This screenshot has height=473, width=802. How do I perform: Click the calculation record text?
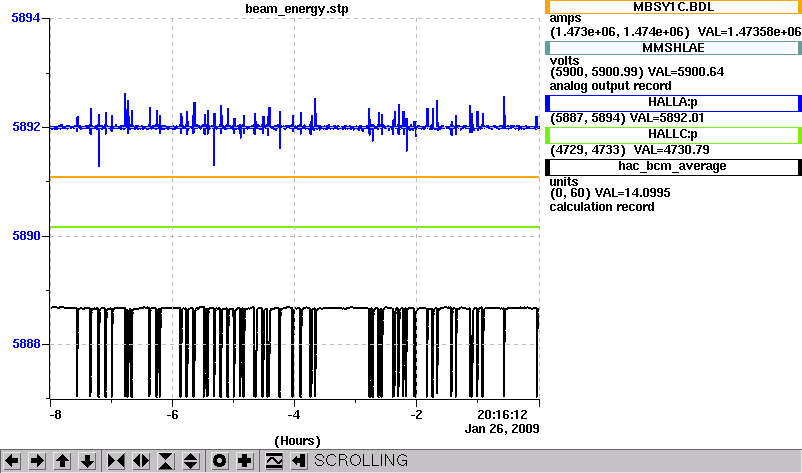click(x=602, y=207)
